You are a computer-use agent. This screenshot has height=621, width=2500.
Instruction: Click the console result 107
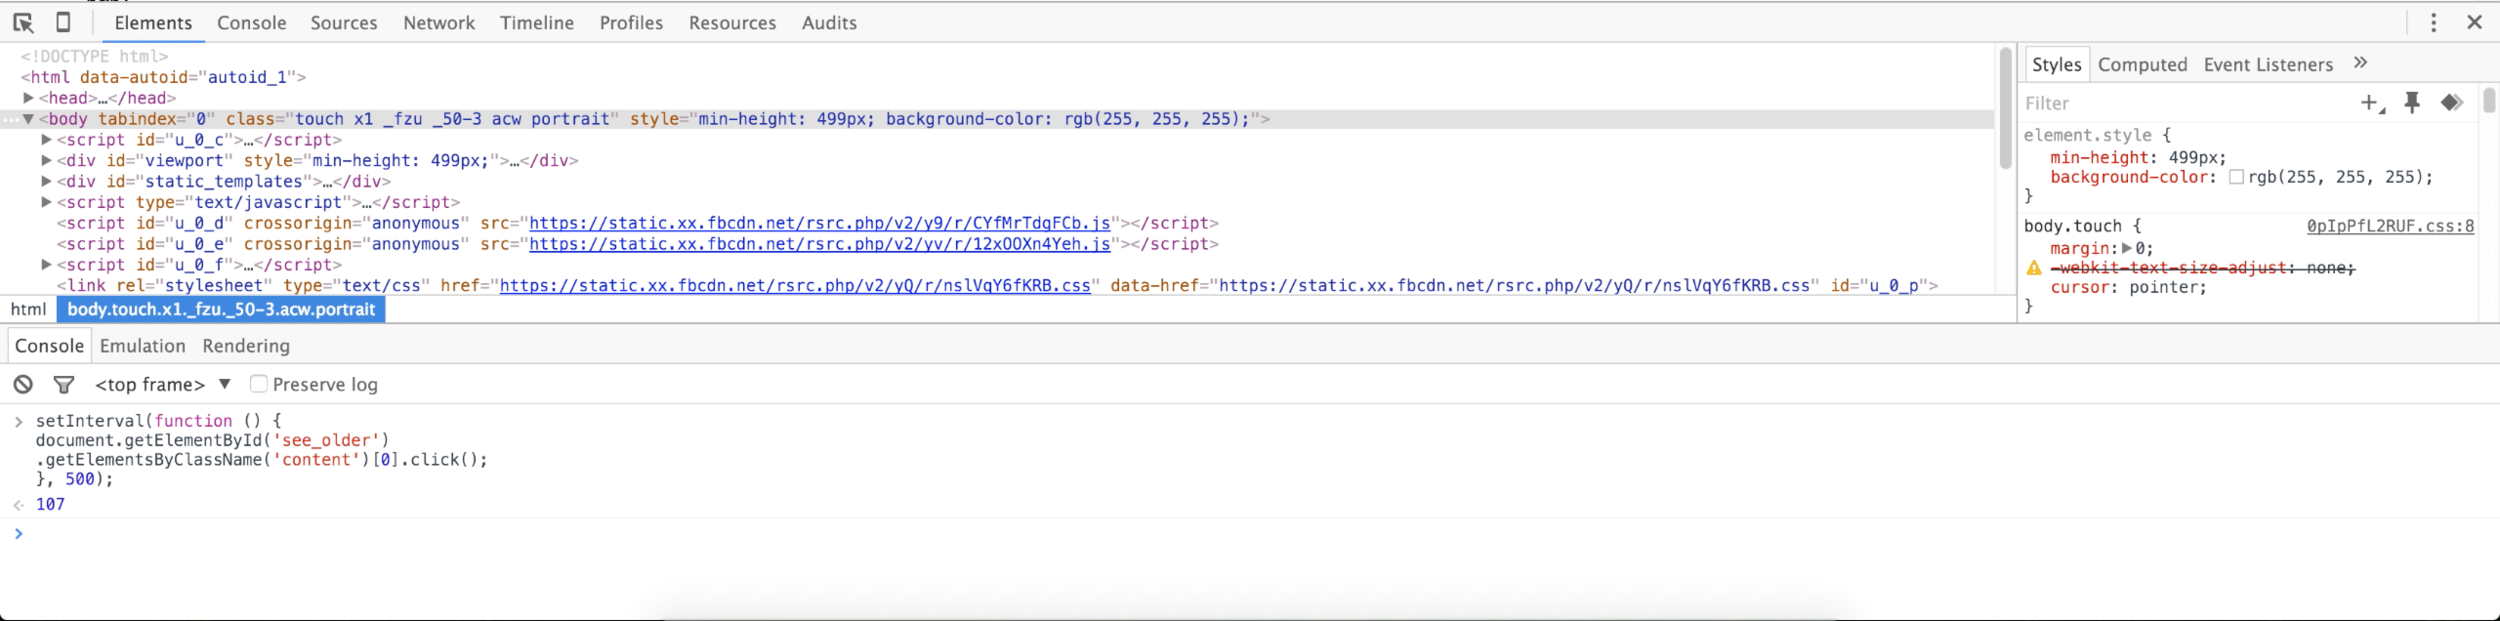pos(50,505)
